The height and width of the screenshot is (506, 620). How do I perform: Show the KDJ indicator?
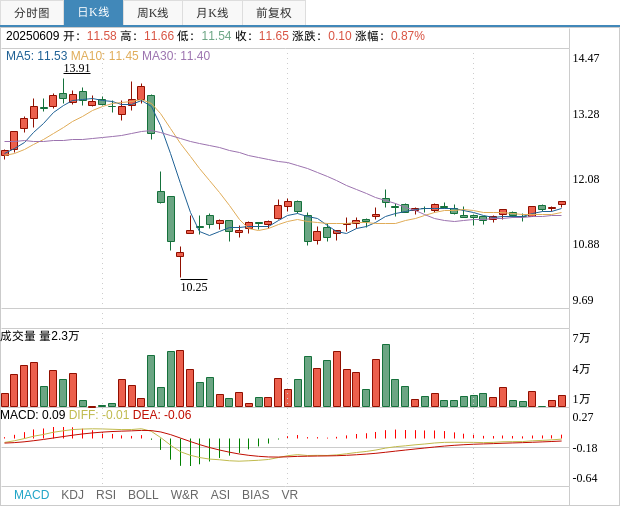[x=72, y=494]
